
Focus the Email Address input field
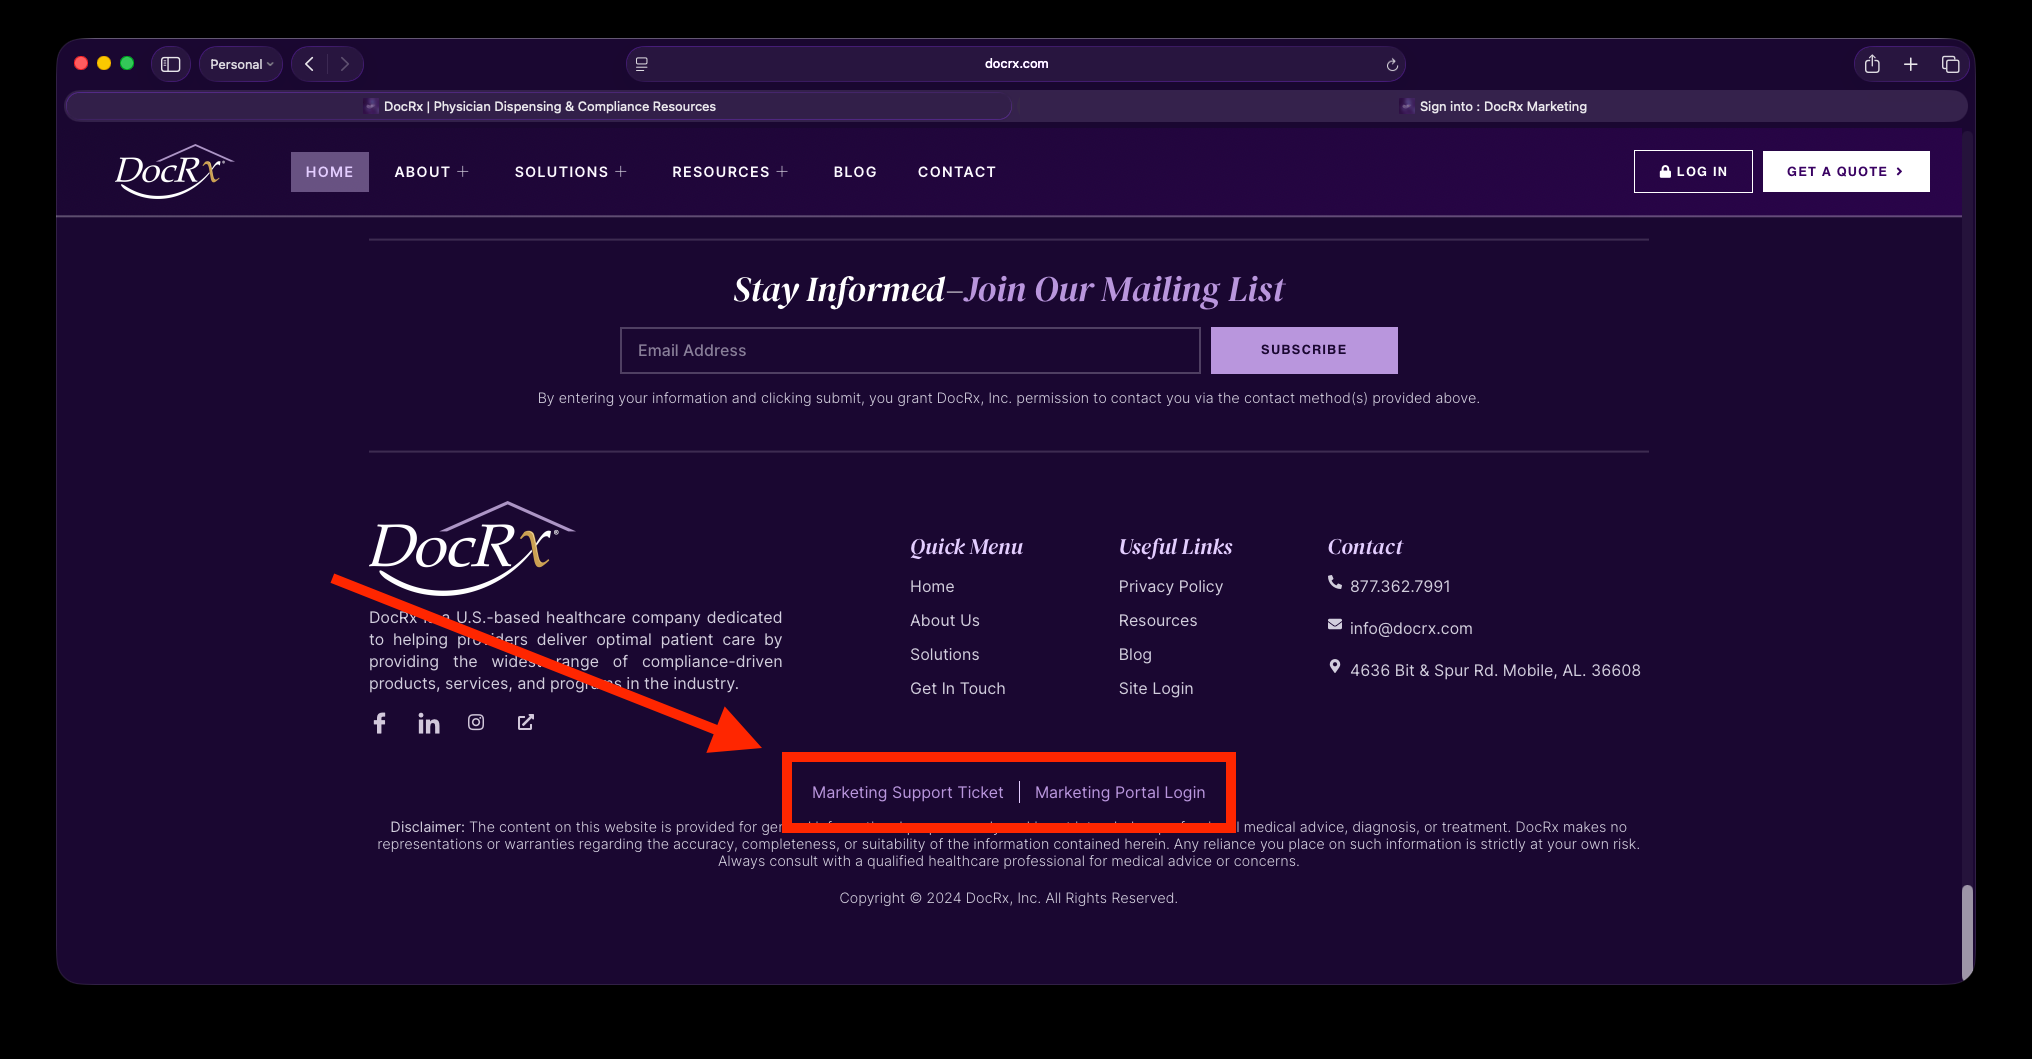[910, 350]
